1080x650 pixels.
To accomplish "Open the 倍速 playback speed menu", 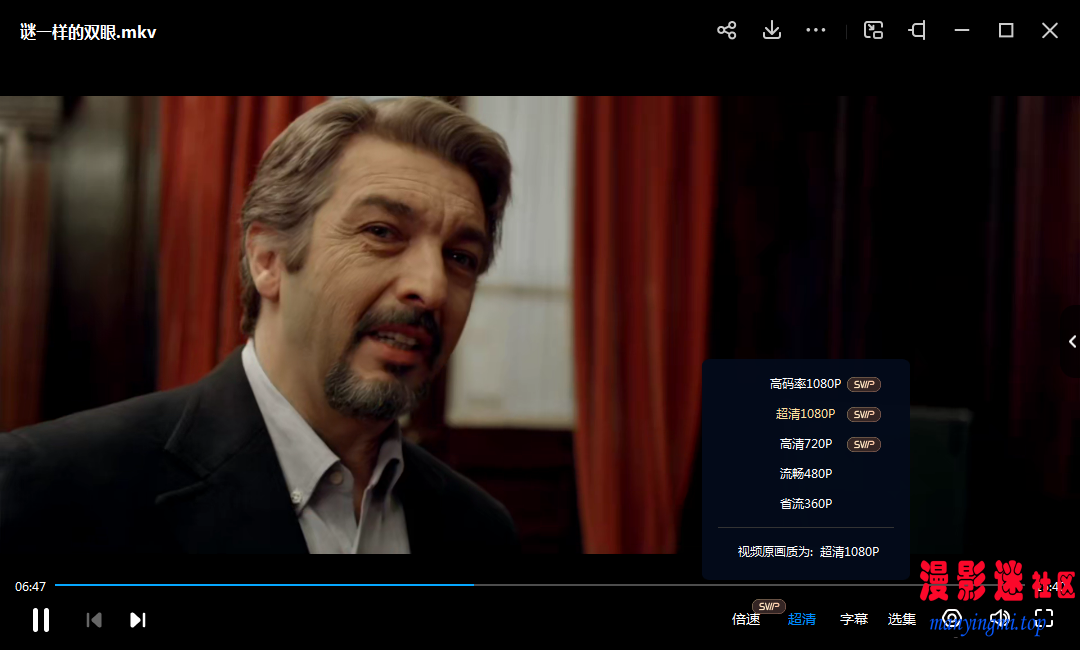I will [x=746, y=619].
